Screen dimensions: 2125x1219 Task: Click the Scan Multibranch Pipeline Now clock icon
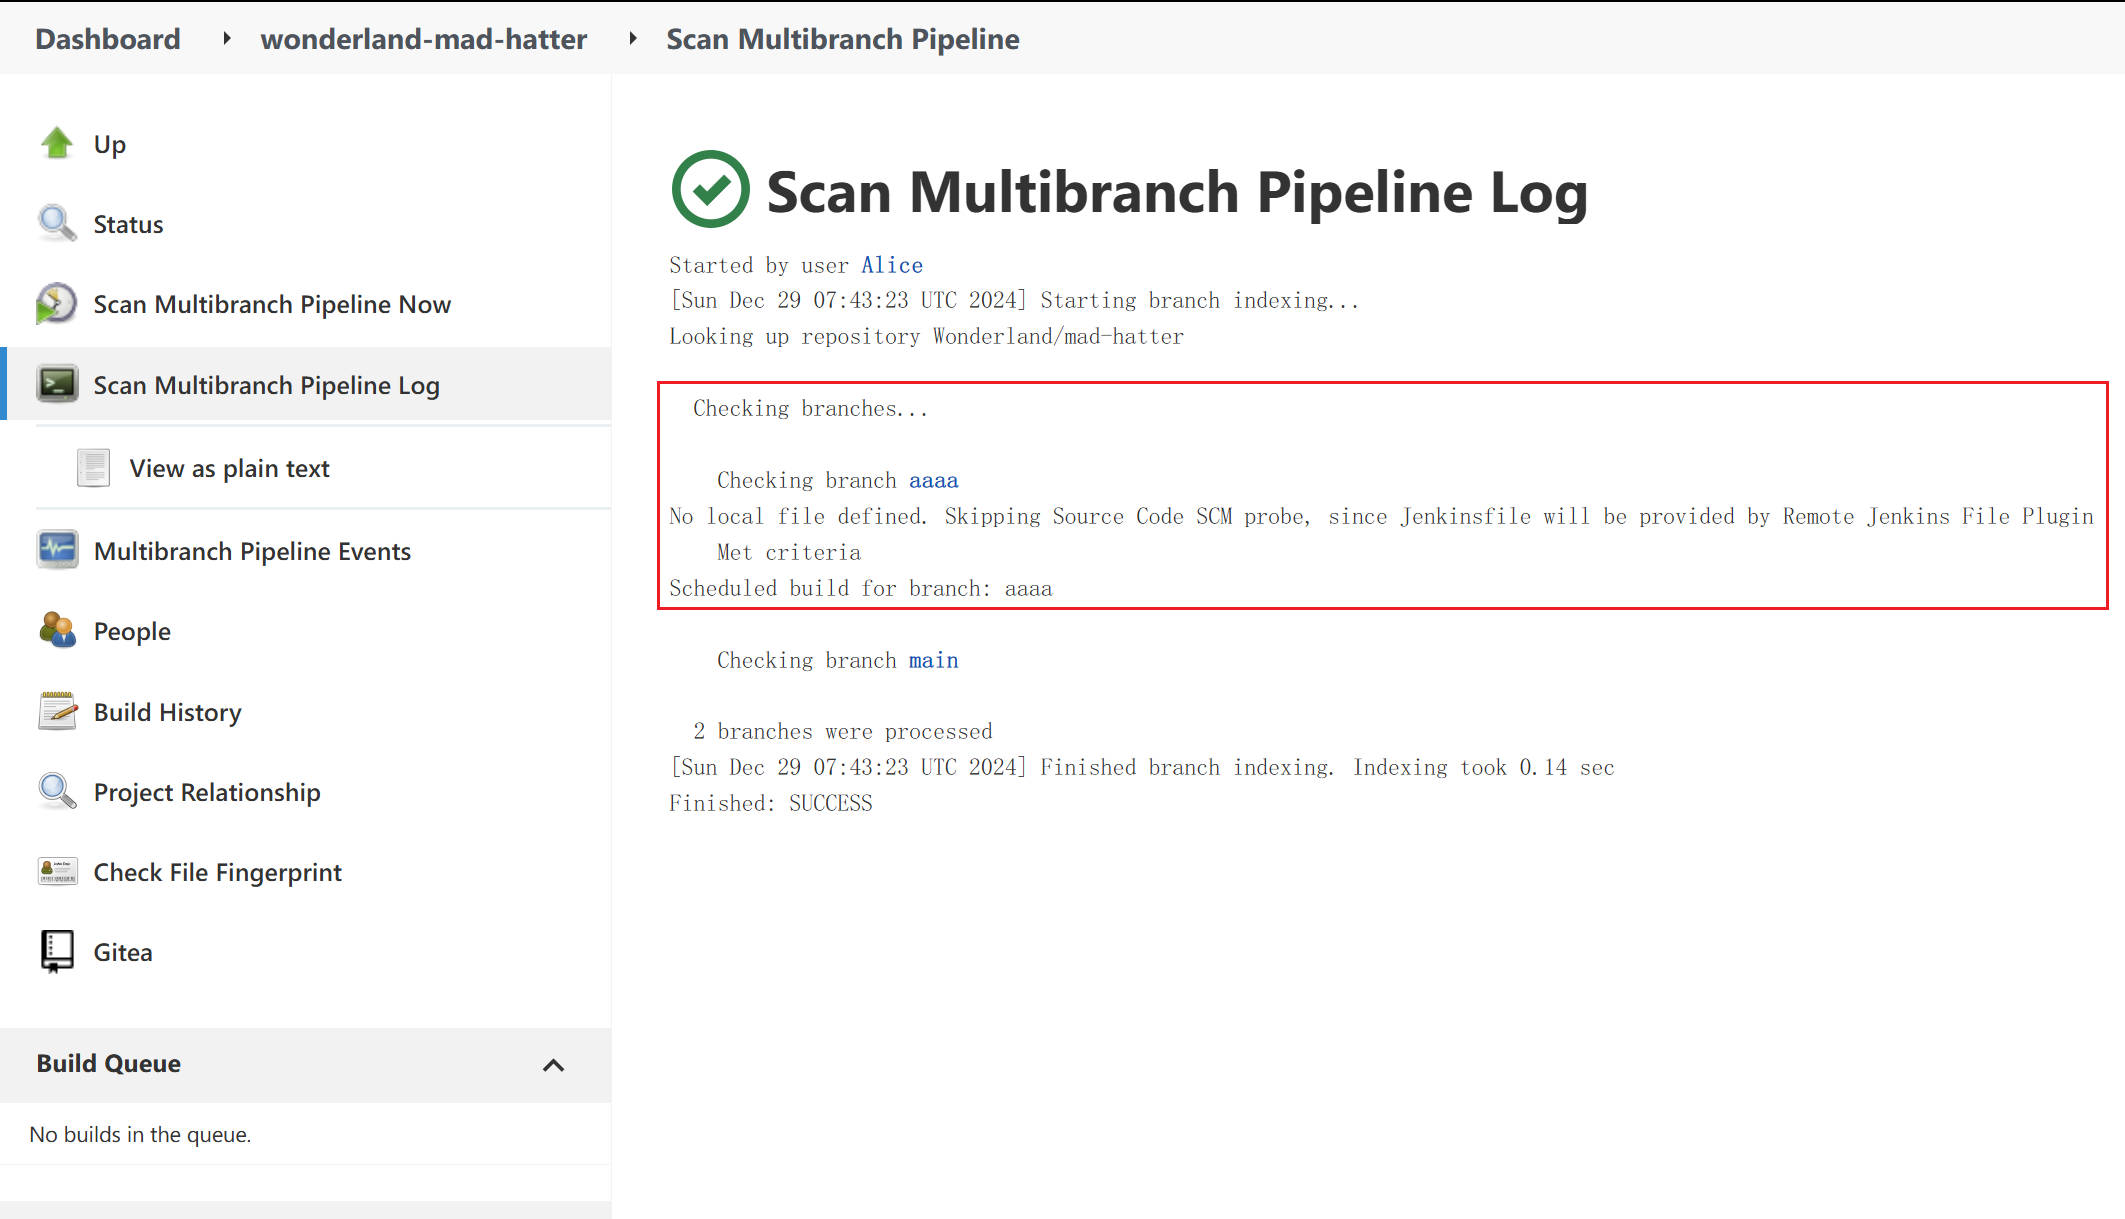tap(57, 304)
